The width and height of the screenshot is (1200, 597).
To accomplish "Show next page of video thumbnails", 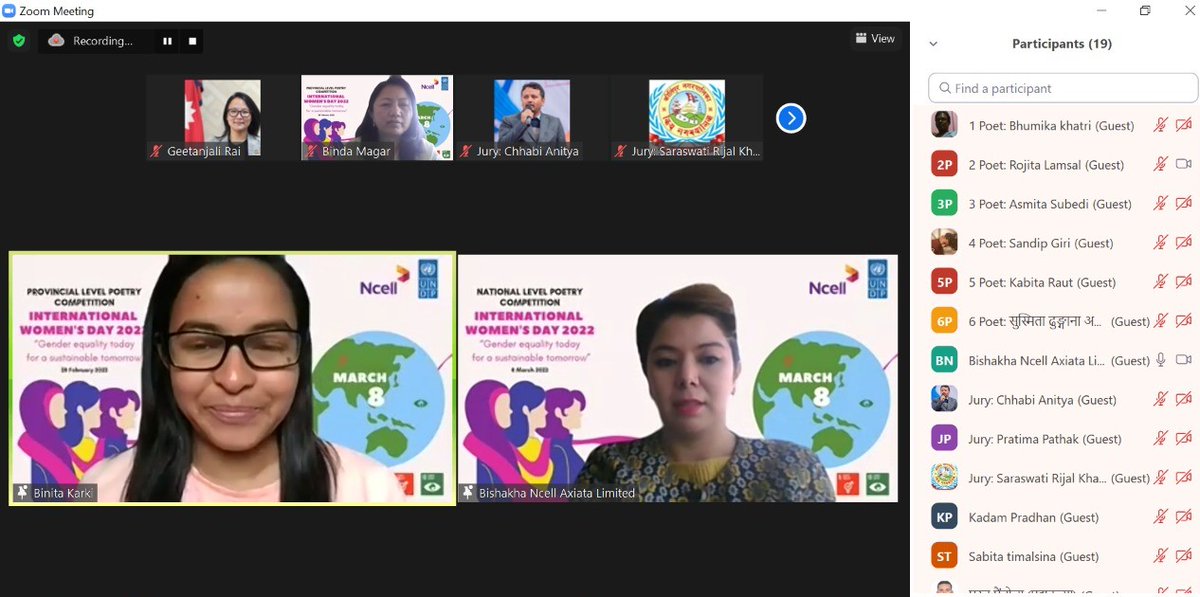I will coord(791,119).
